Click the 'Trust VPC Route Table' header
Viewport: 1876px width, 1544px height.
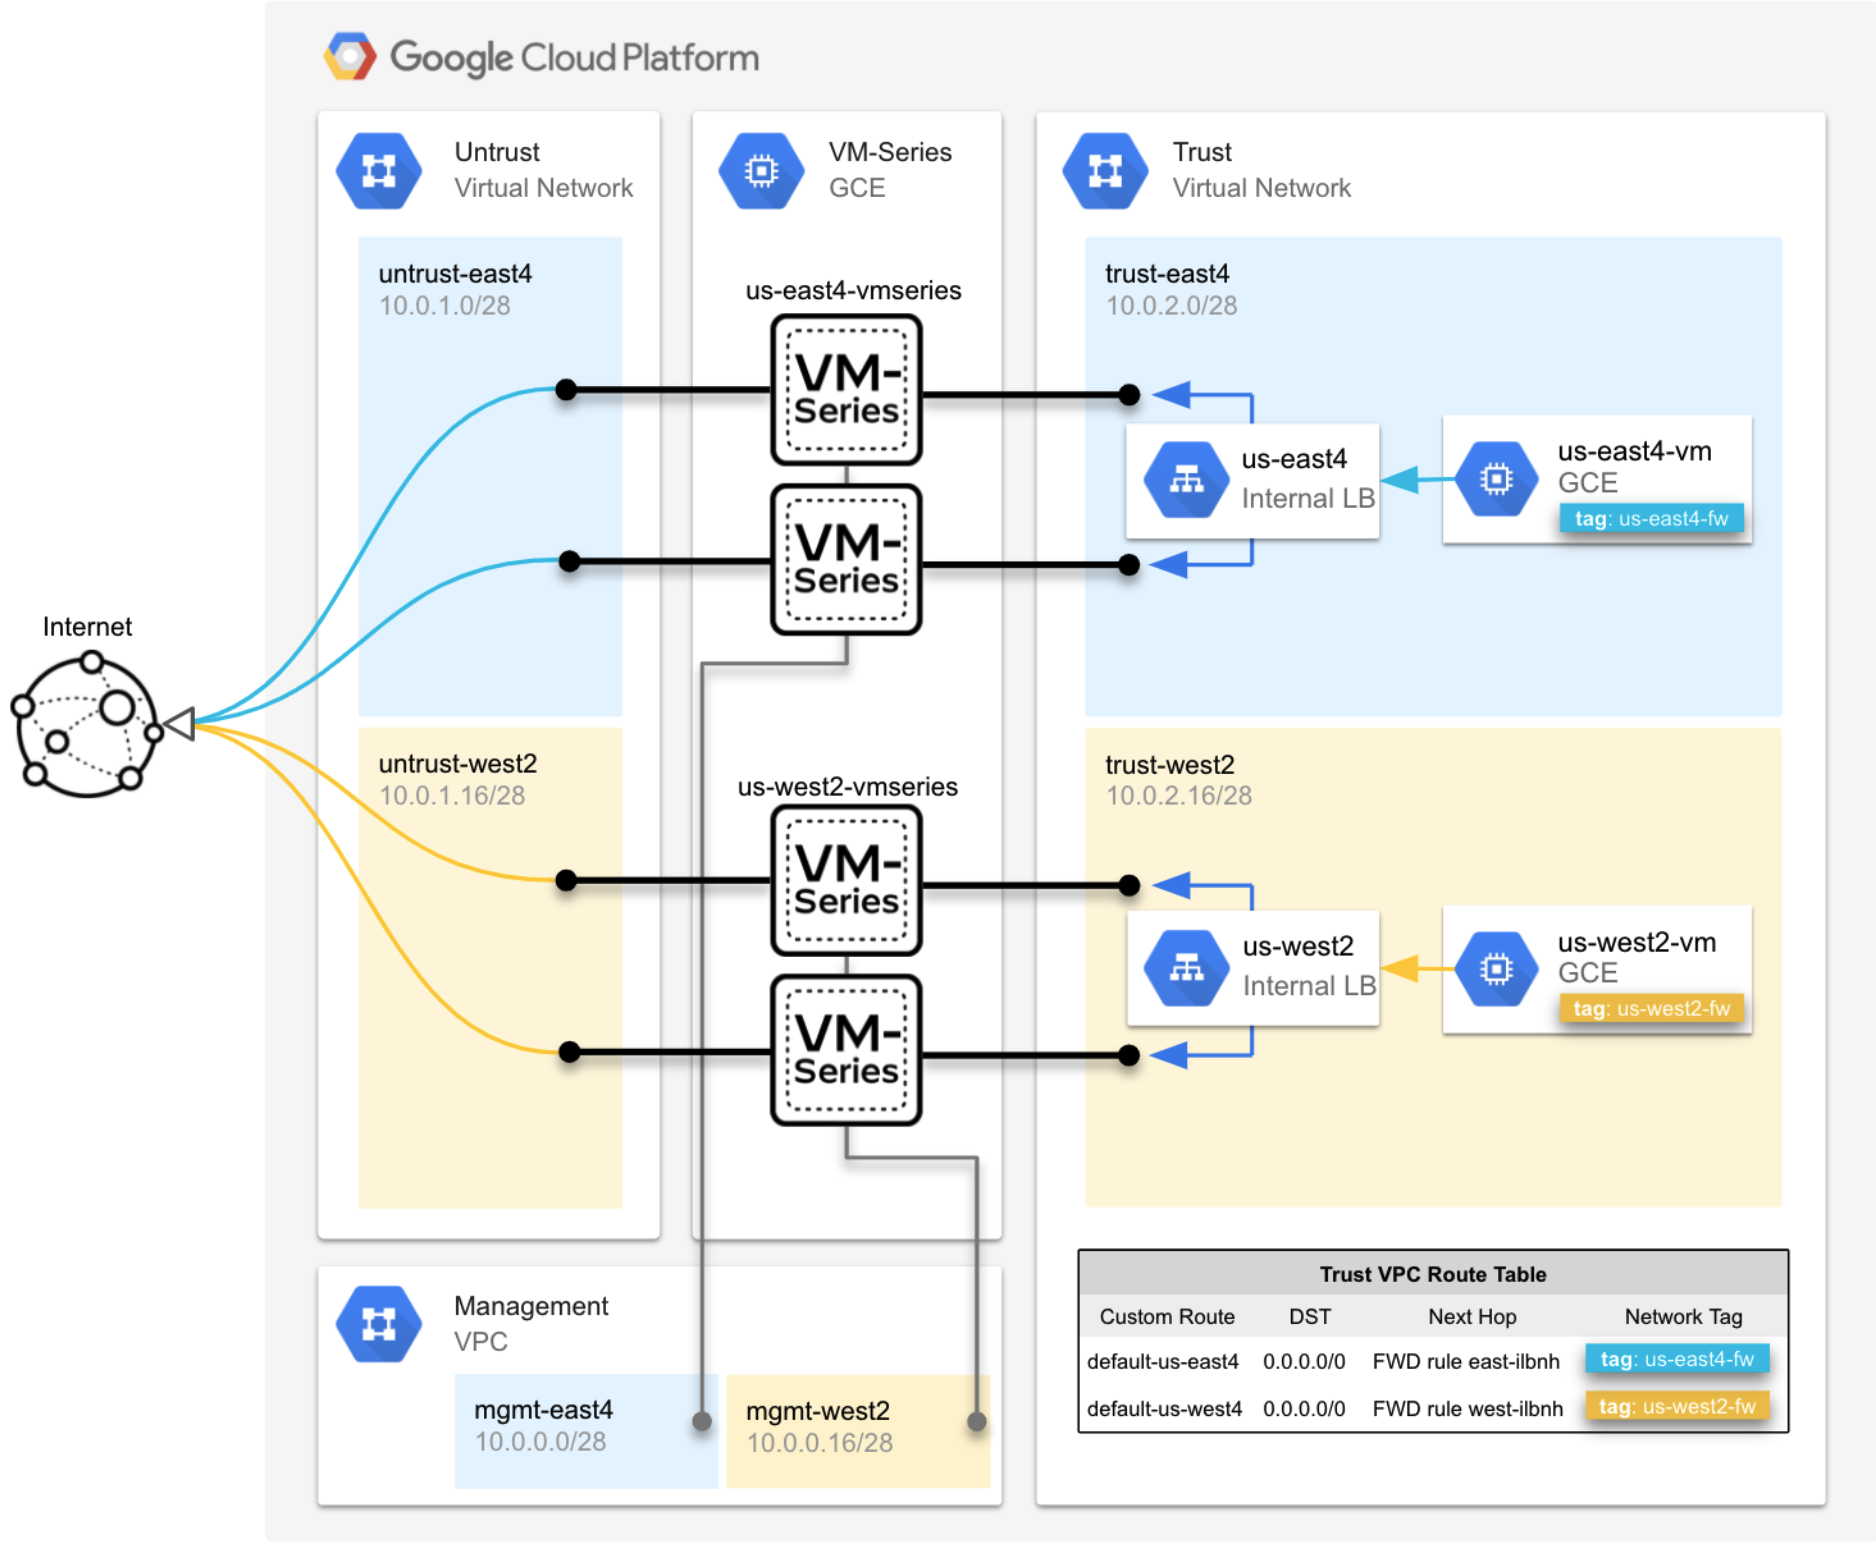[1433, 1274]
